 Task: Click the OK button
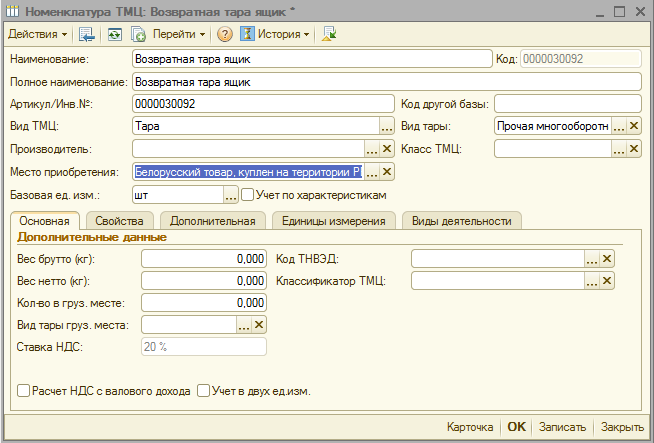click(x=516, y=427)
